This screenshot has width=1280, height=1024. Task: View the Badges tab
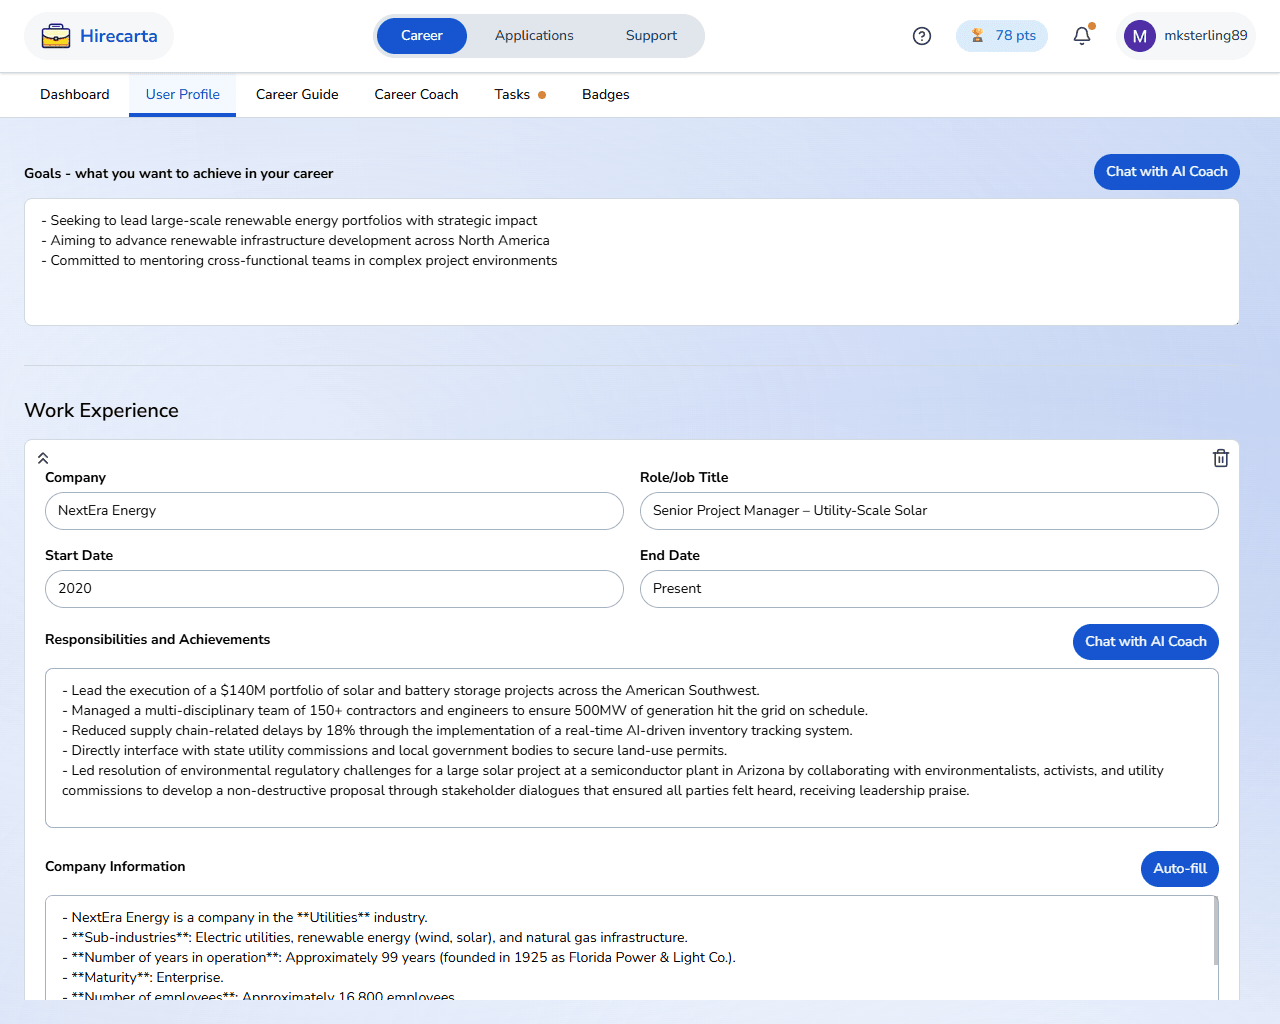pos(605,95)
